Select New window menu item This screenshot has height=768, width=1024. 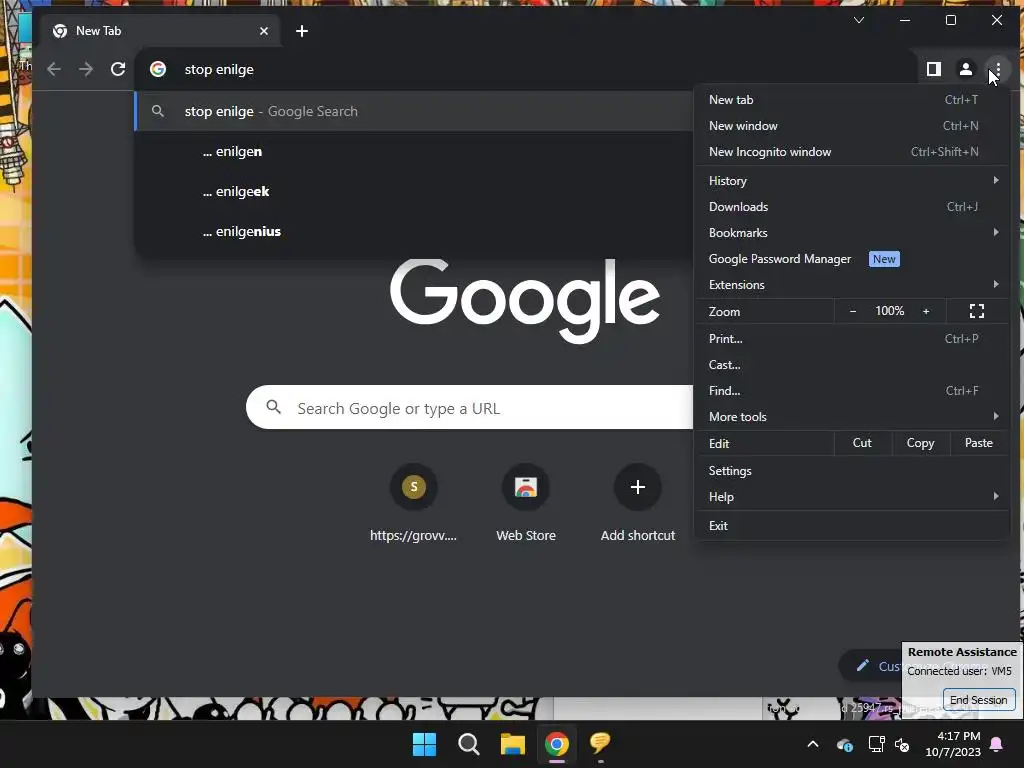click(x=853, y=126)
